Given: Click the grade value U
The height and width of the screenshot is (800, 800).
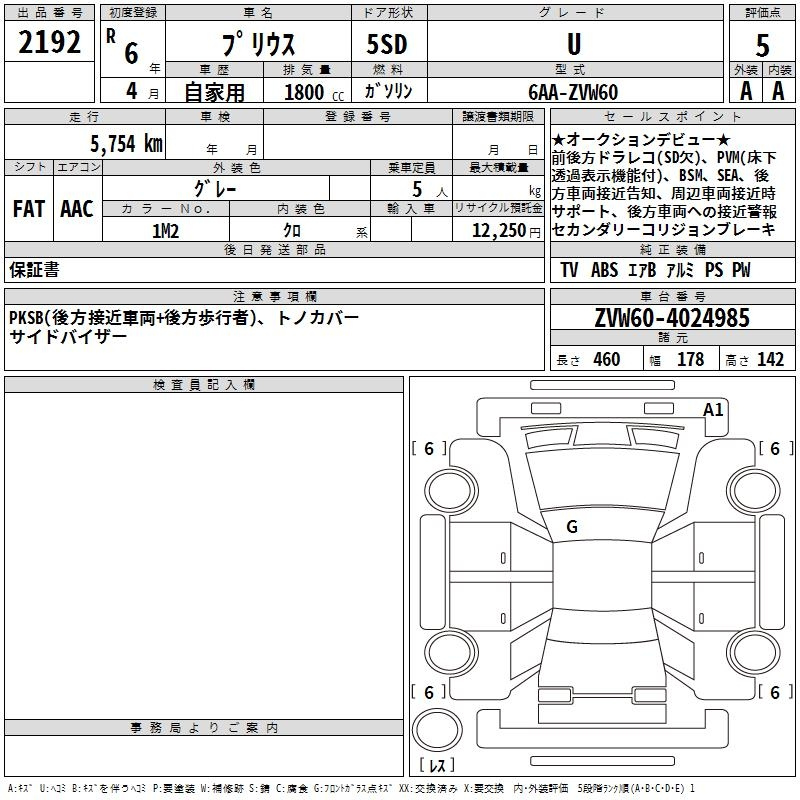Looking at the screenshot, I should pyautogui.click(x=574, y=44).
